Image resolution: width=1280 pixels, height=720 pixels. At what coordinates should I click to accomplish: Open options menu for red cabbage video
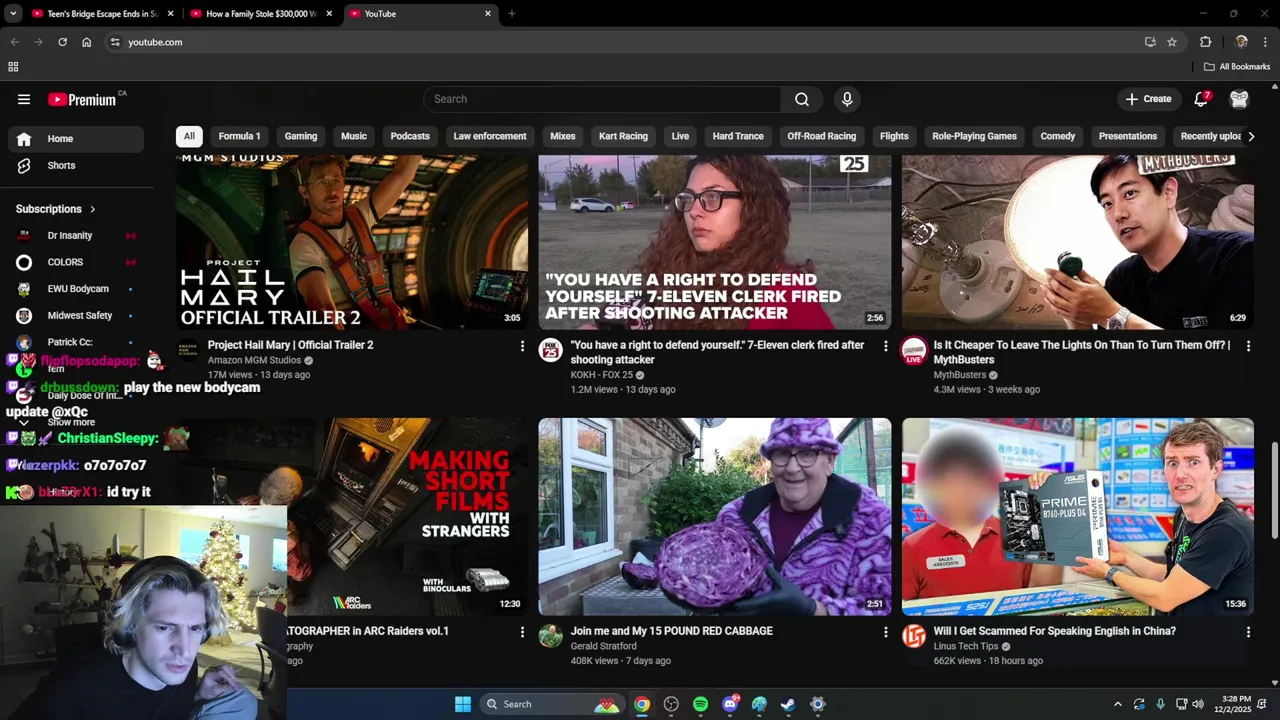885,632
